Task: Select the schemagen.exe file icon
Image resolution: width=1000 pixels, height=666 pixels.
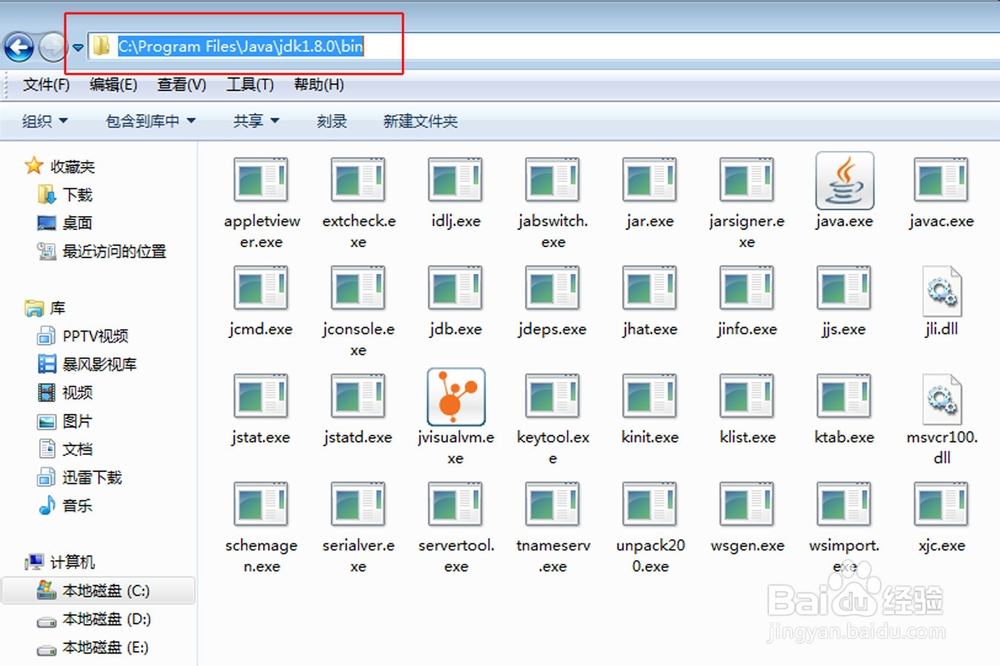Action: coord(261,503)
